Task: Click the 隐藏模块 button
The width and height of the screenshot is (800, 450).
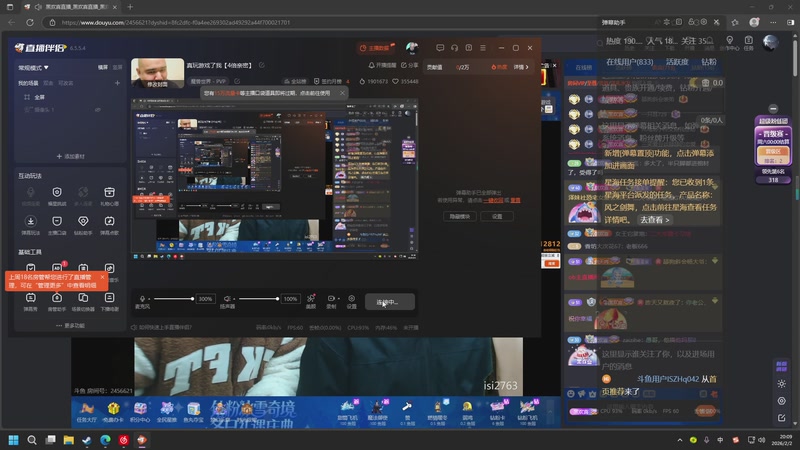Action: tap(460, 216)
